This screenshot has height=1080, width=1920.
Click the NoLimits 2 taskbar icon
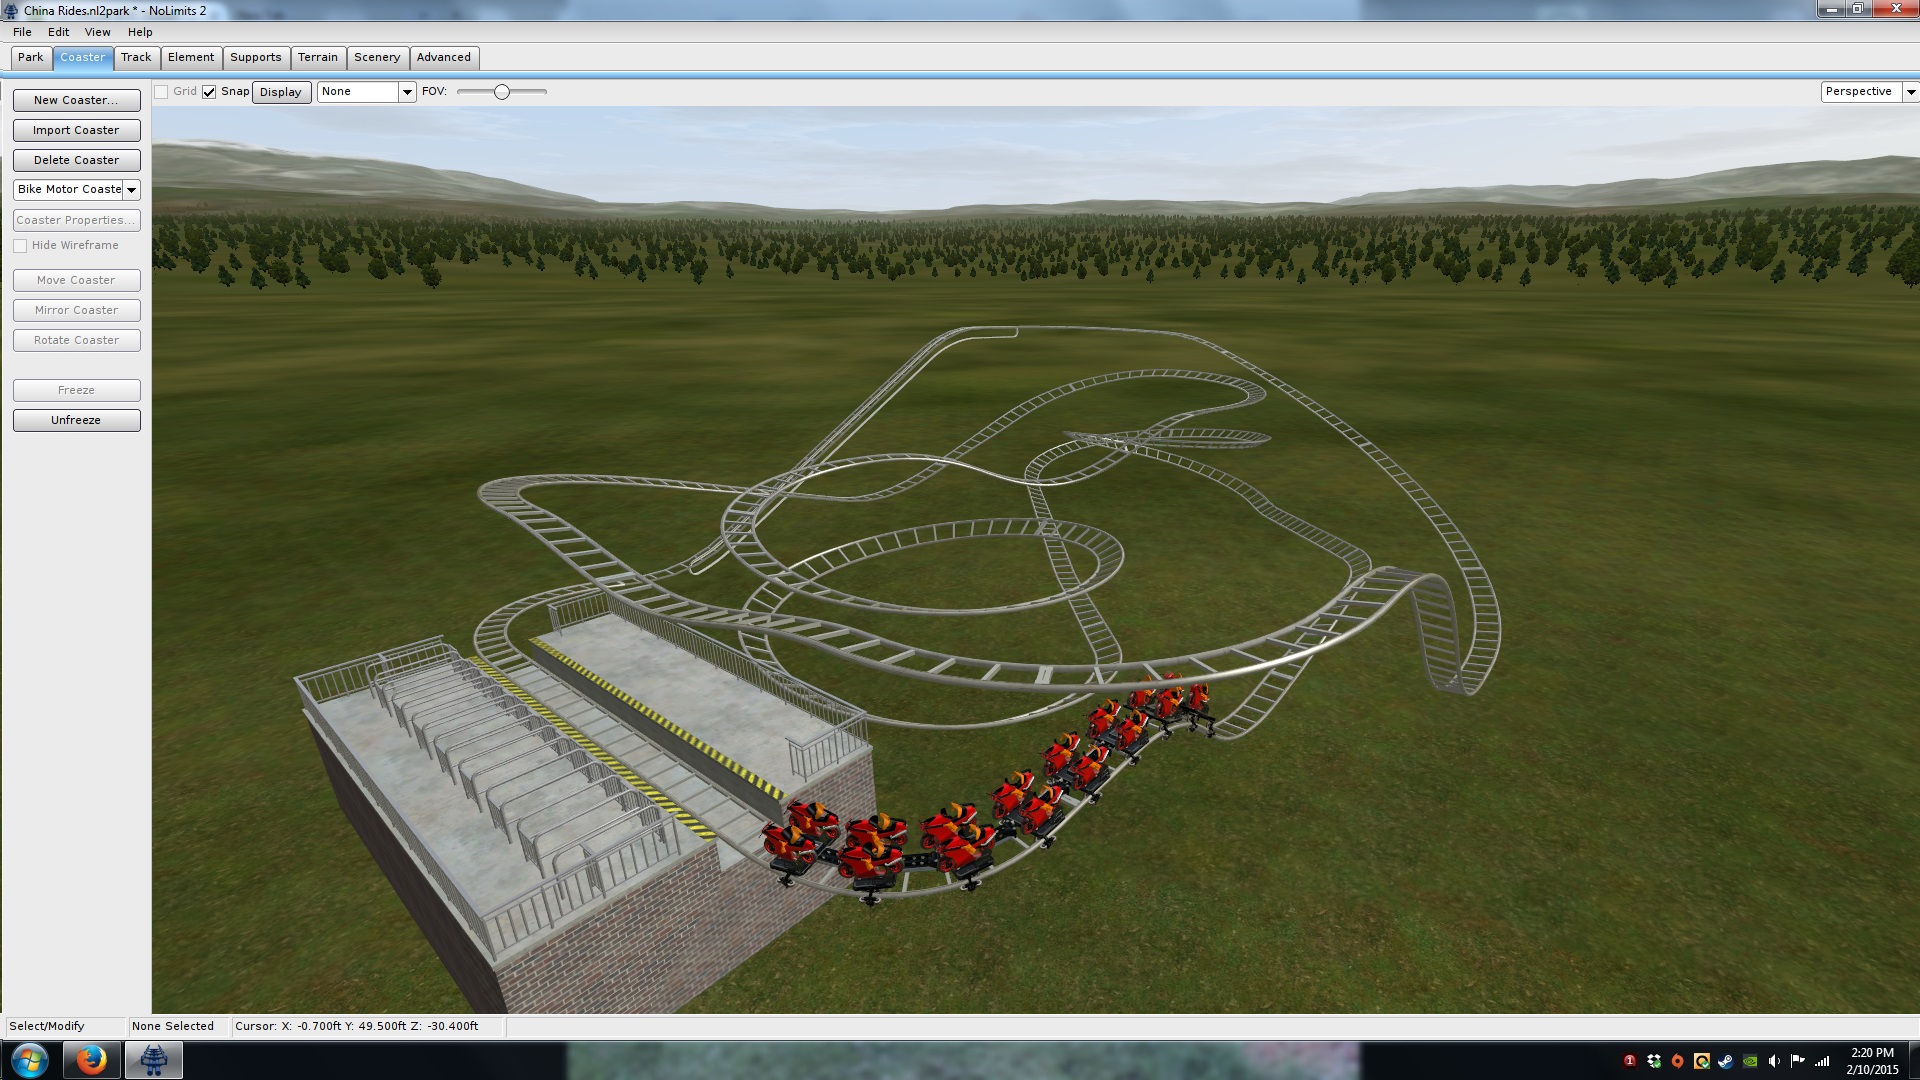pyautogui.click(x=153, y=1059)
